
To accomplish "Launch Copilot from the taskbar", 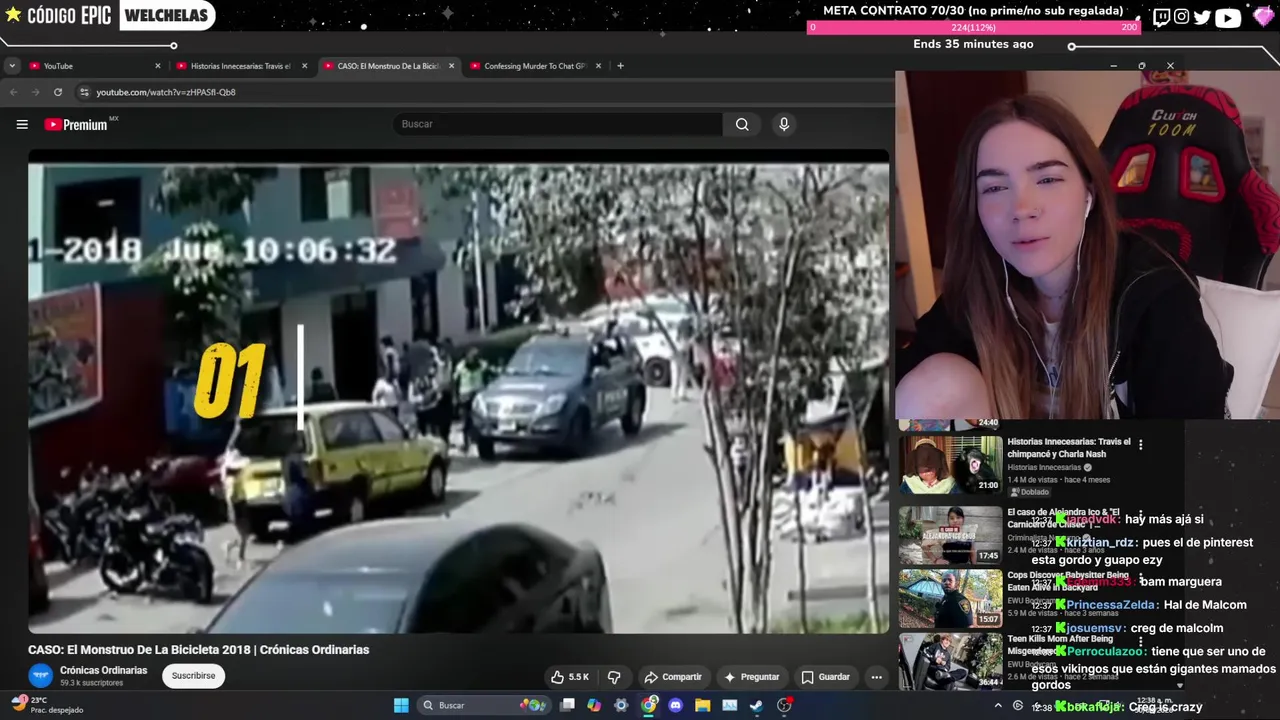I will [x=594, y=705].
